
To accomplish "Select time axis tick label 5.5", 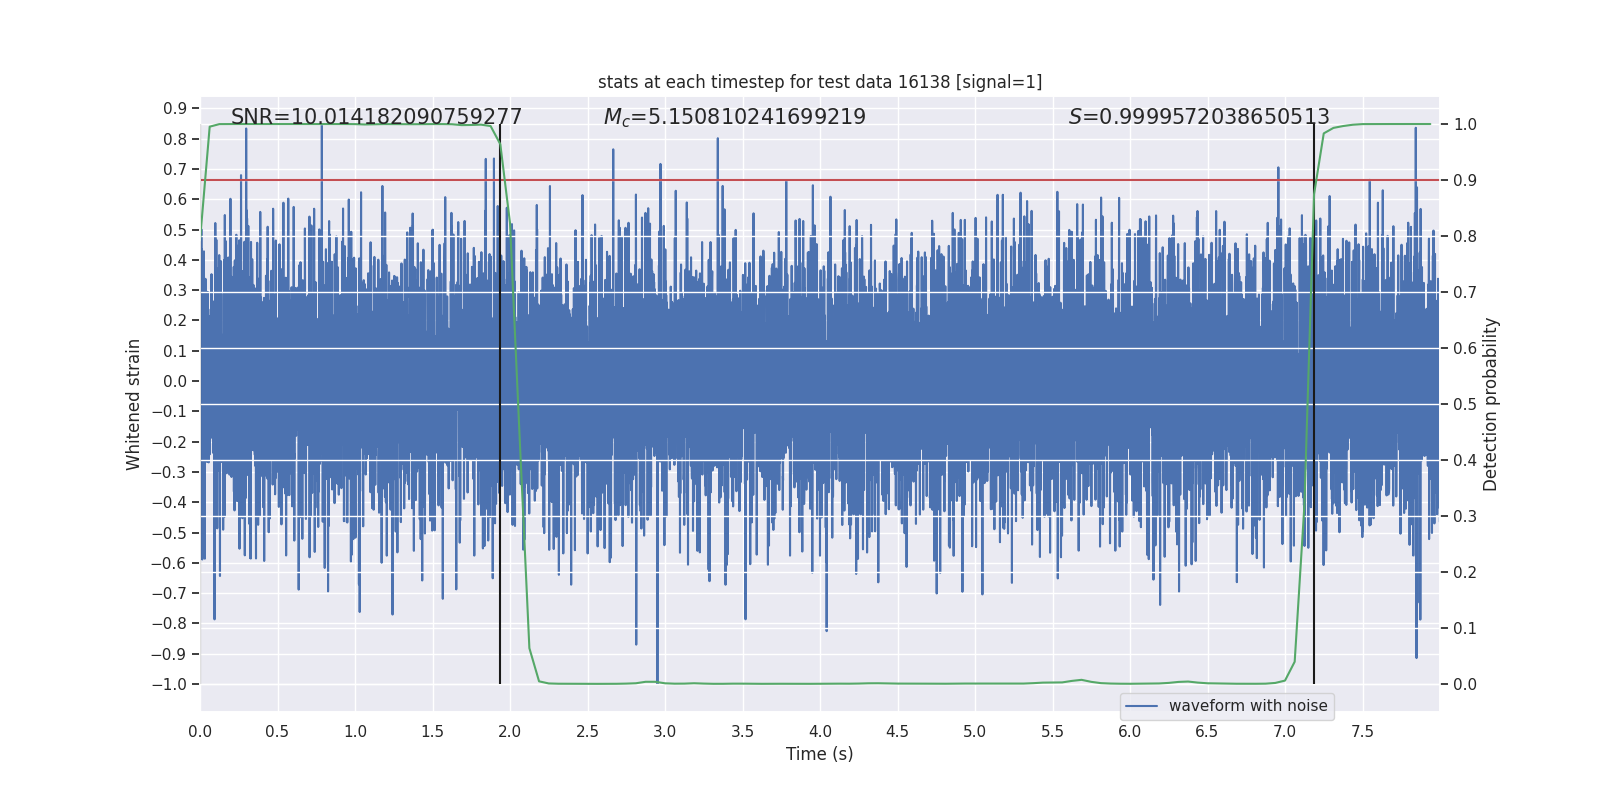I will [1053, 731].
